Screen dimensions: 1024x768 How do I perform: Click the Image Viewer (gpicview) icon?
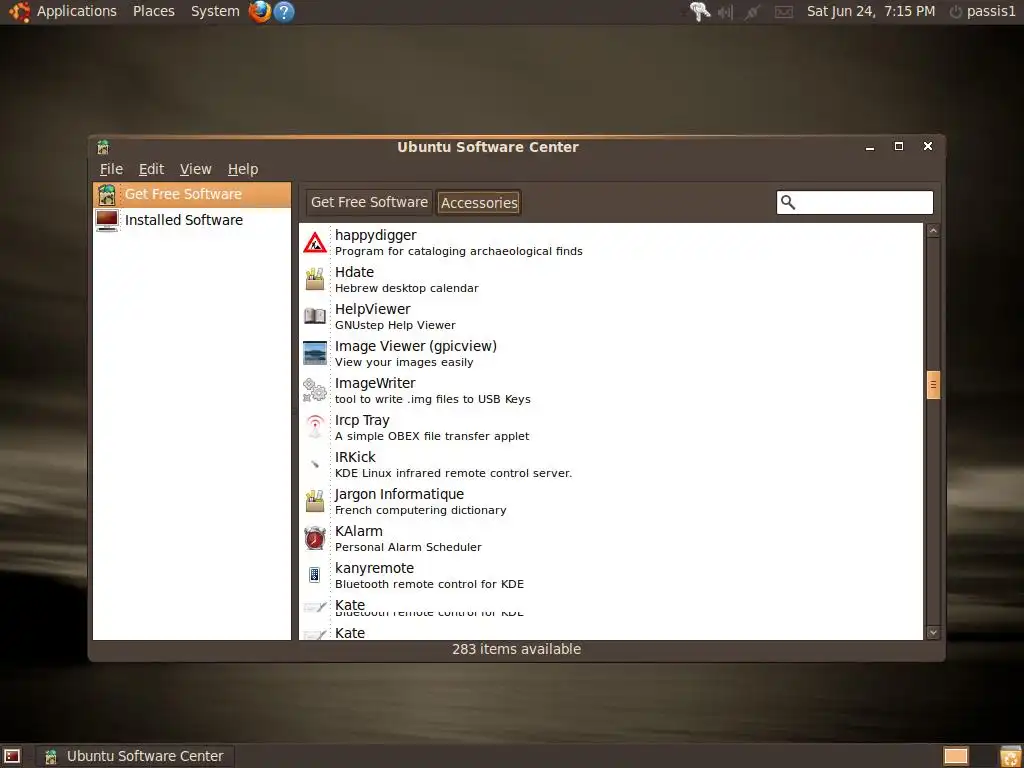pos(315,353)
